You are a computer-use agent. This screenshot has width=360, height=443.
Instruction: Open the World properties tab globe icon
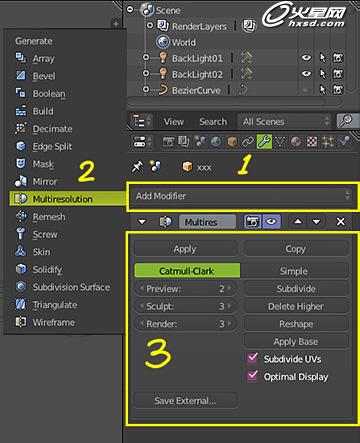coord(216,142)
